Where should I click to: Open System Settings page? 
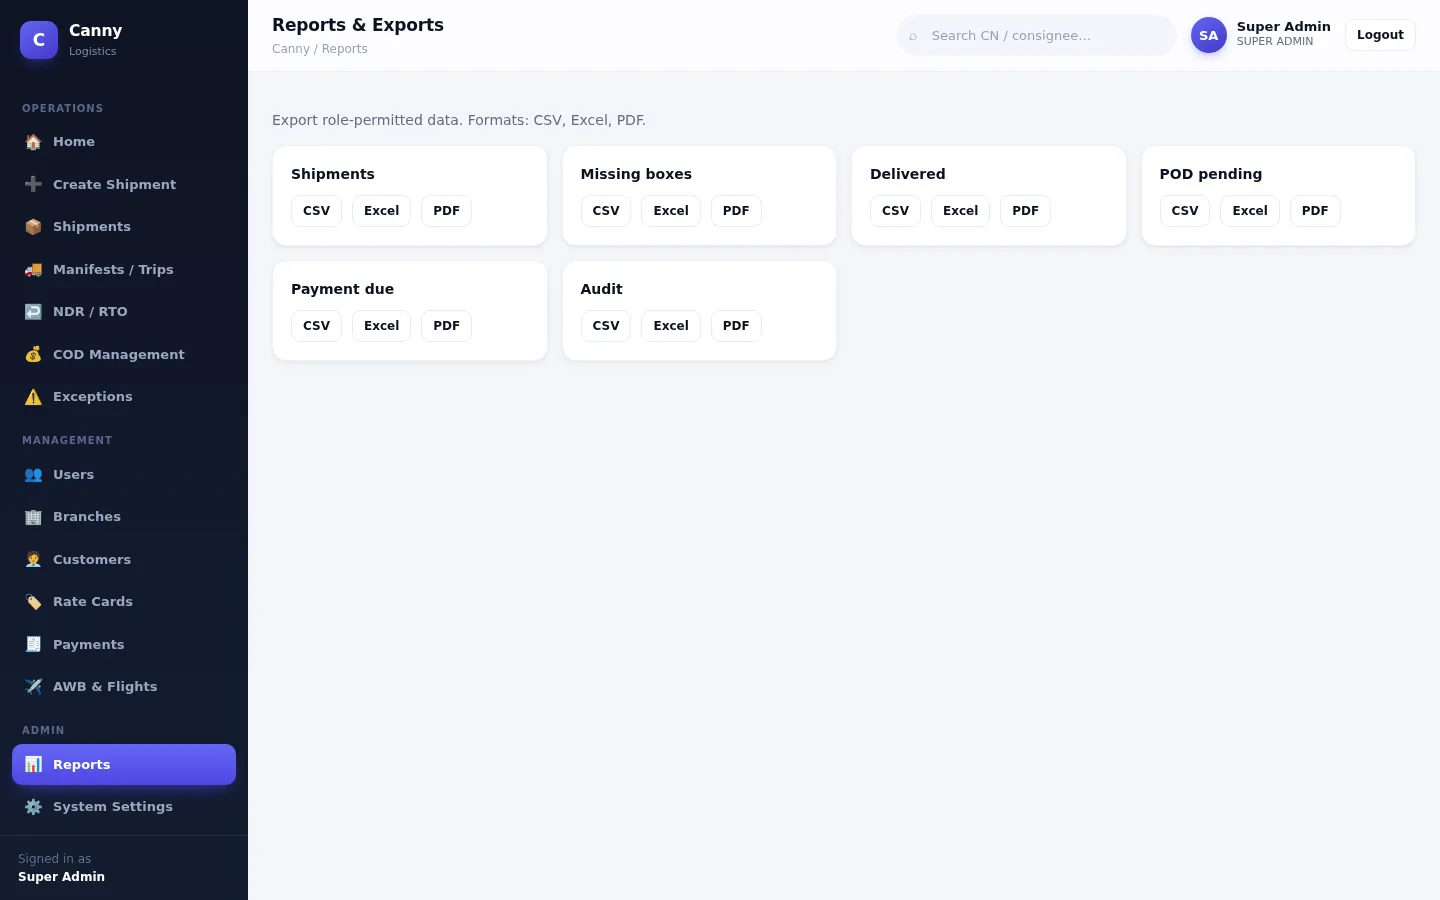click(124, 807)
